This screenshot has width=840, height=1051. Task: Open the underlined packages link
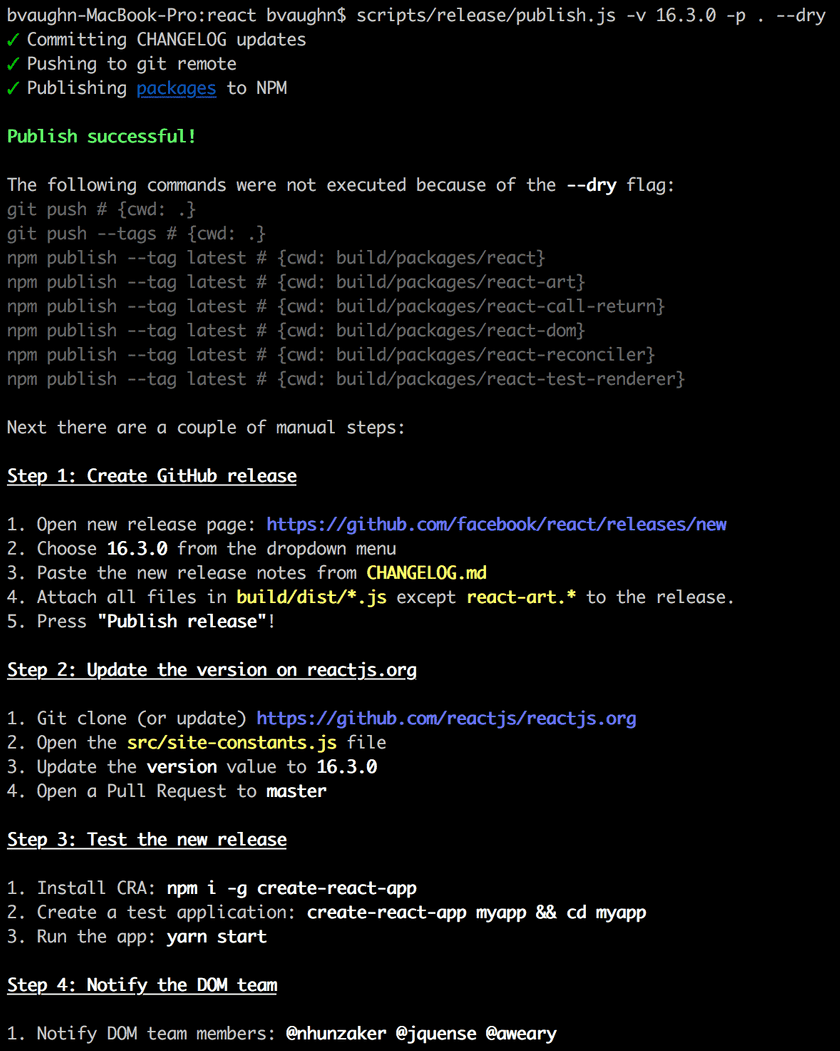pyautogui.click(x=176, y=88)
